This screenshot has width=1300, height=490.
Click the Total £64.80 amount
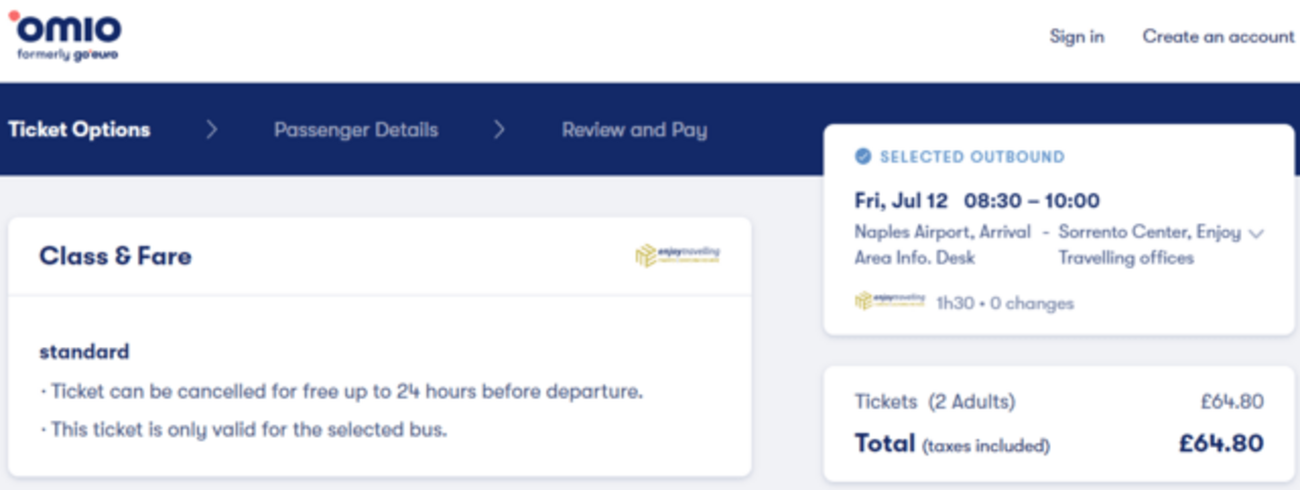[1221, 443]
